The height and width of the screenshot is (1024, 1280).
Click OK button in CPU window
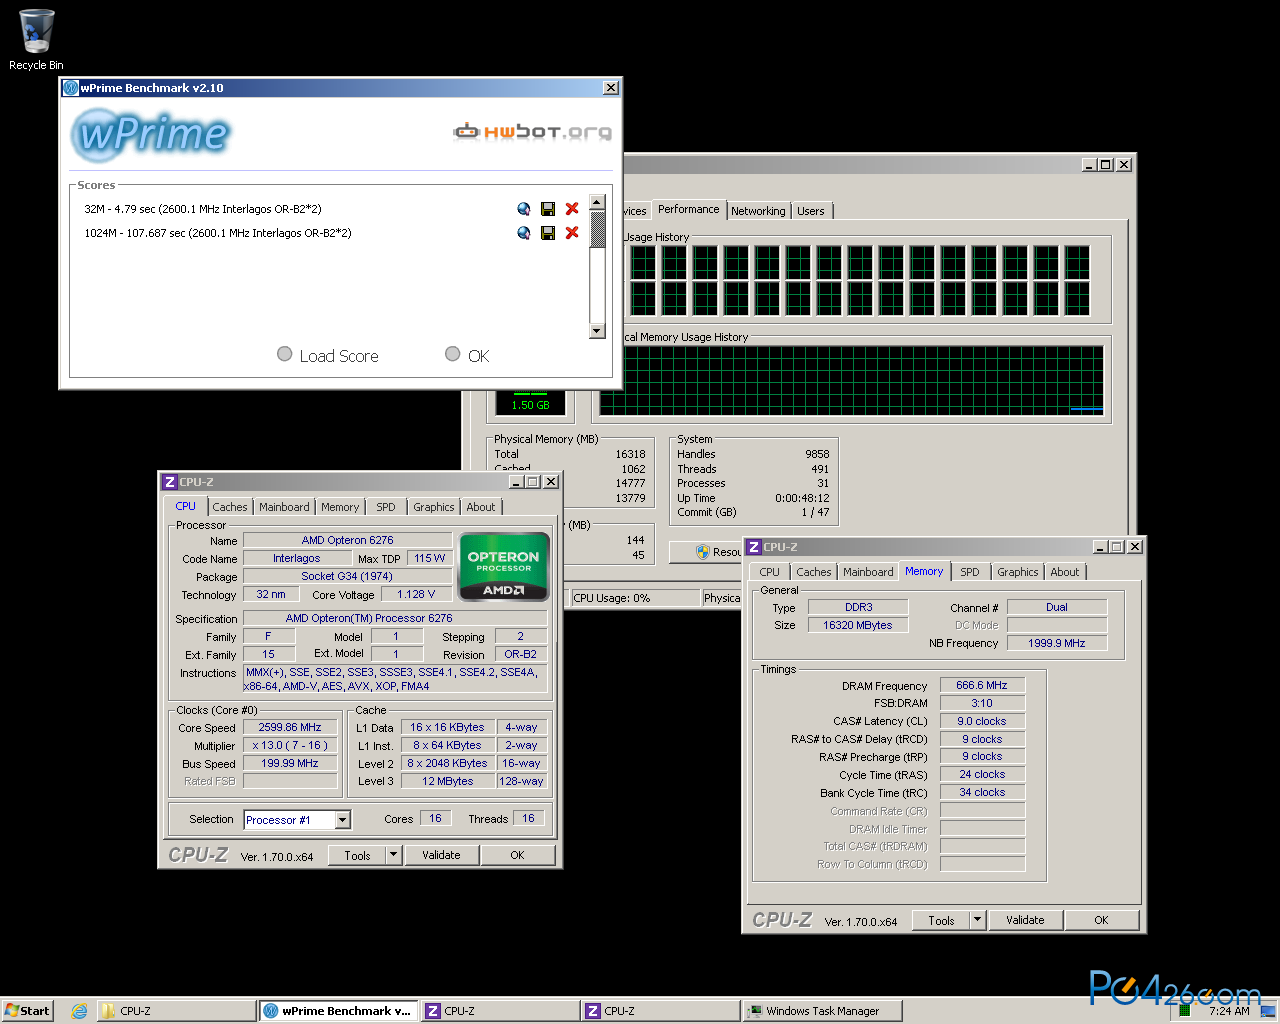pyautogui.click(x=517, y=855)
